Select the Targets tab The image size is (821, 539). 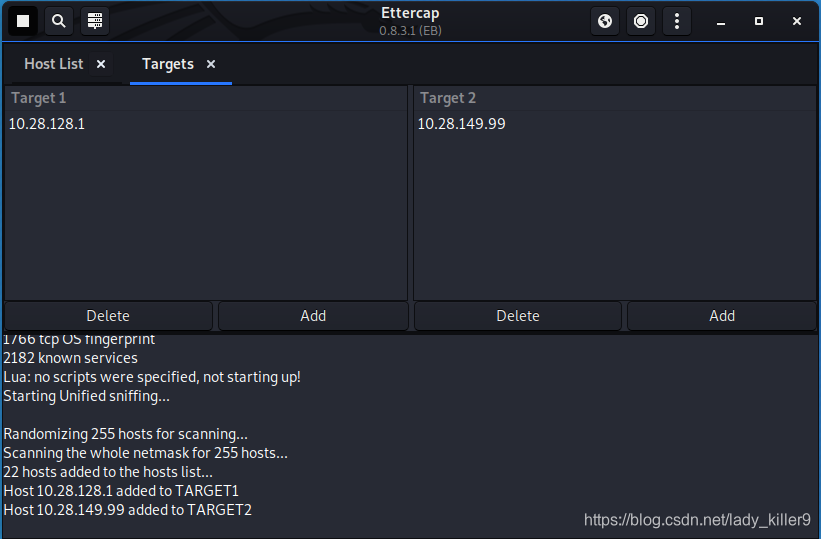pos(168,64)
